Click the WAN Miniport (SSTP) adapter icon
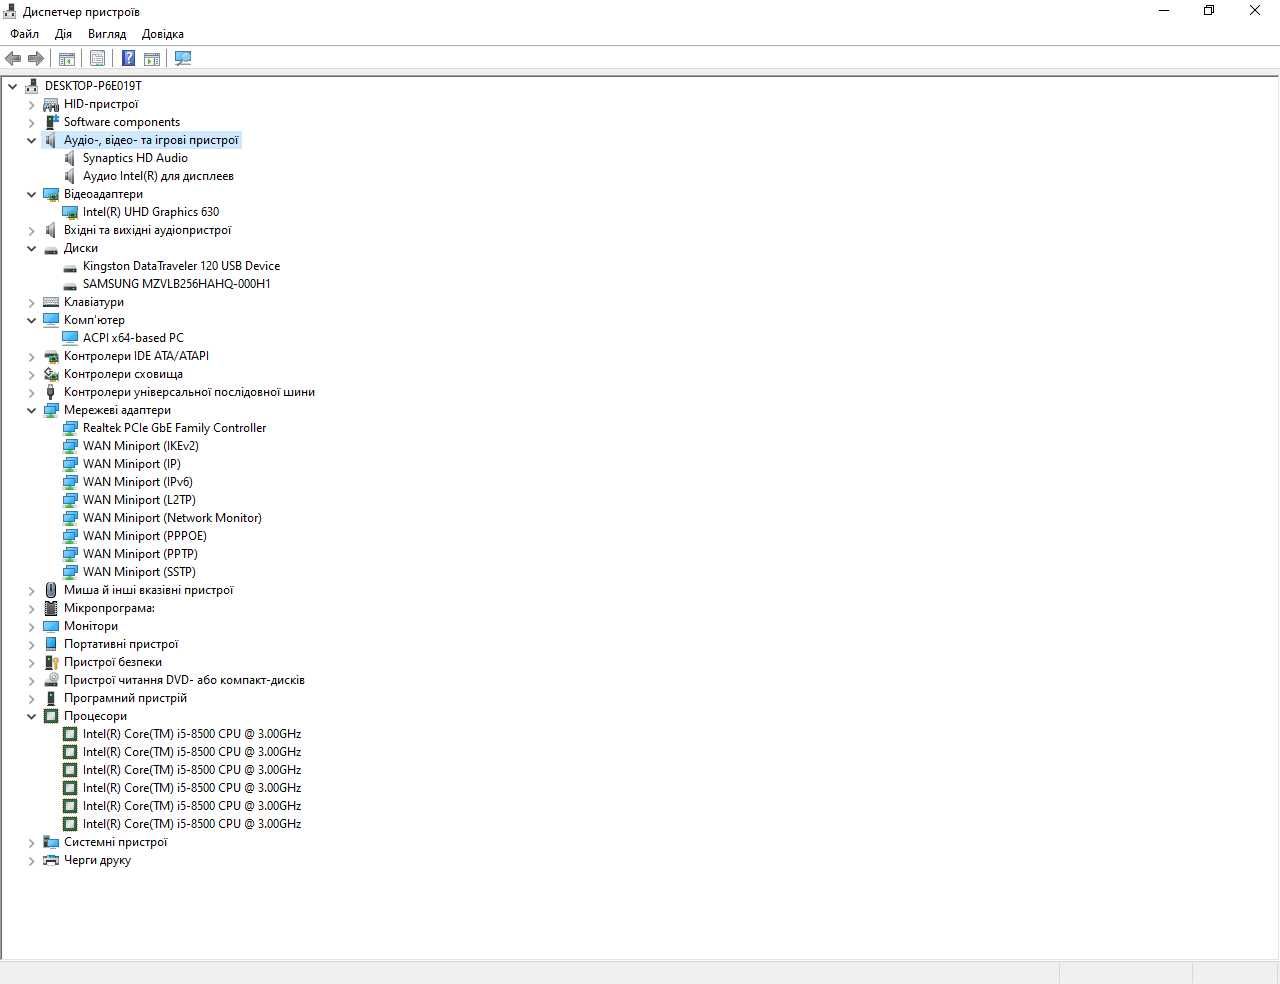This screenshot has width=1280, height=984. point(70,572)
